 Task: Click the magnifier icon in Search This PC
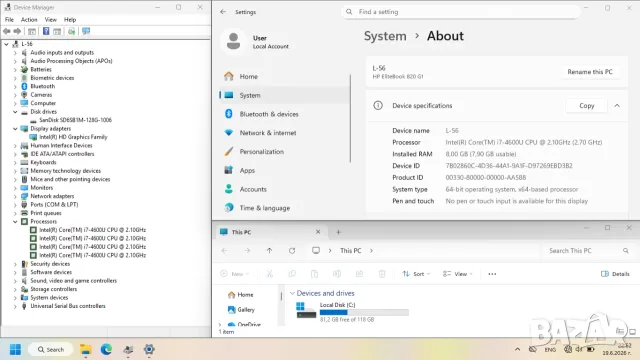tap(626, 251)
